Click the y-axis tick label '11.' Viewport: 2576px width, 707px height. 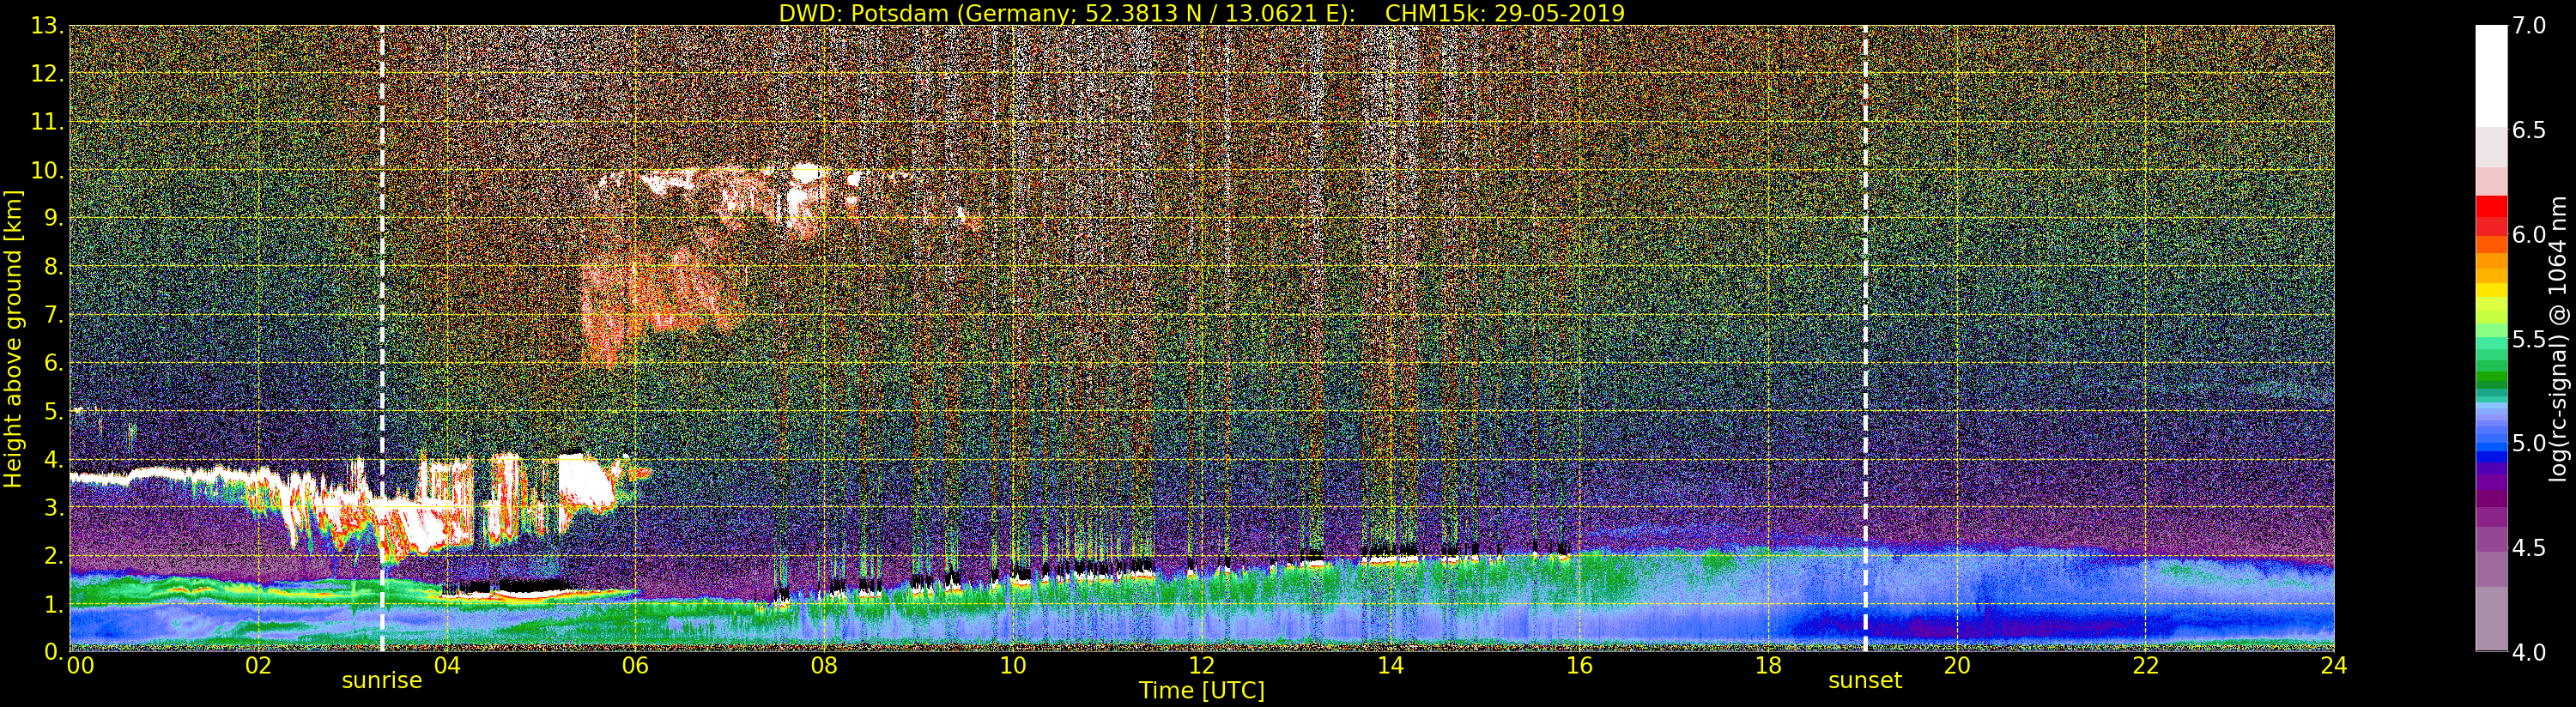click(47, 122)
